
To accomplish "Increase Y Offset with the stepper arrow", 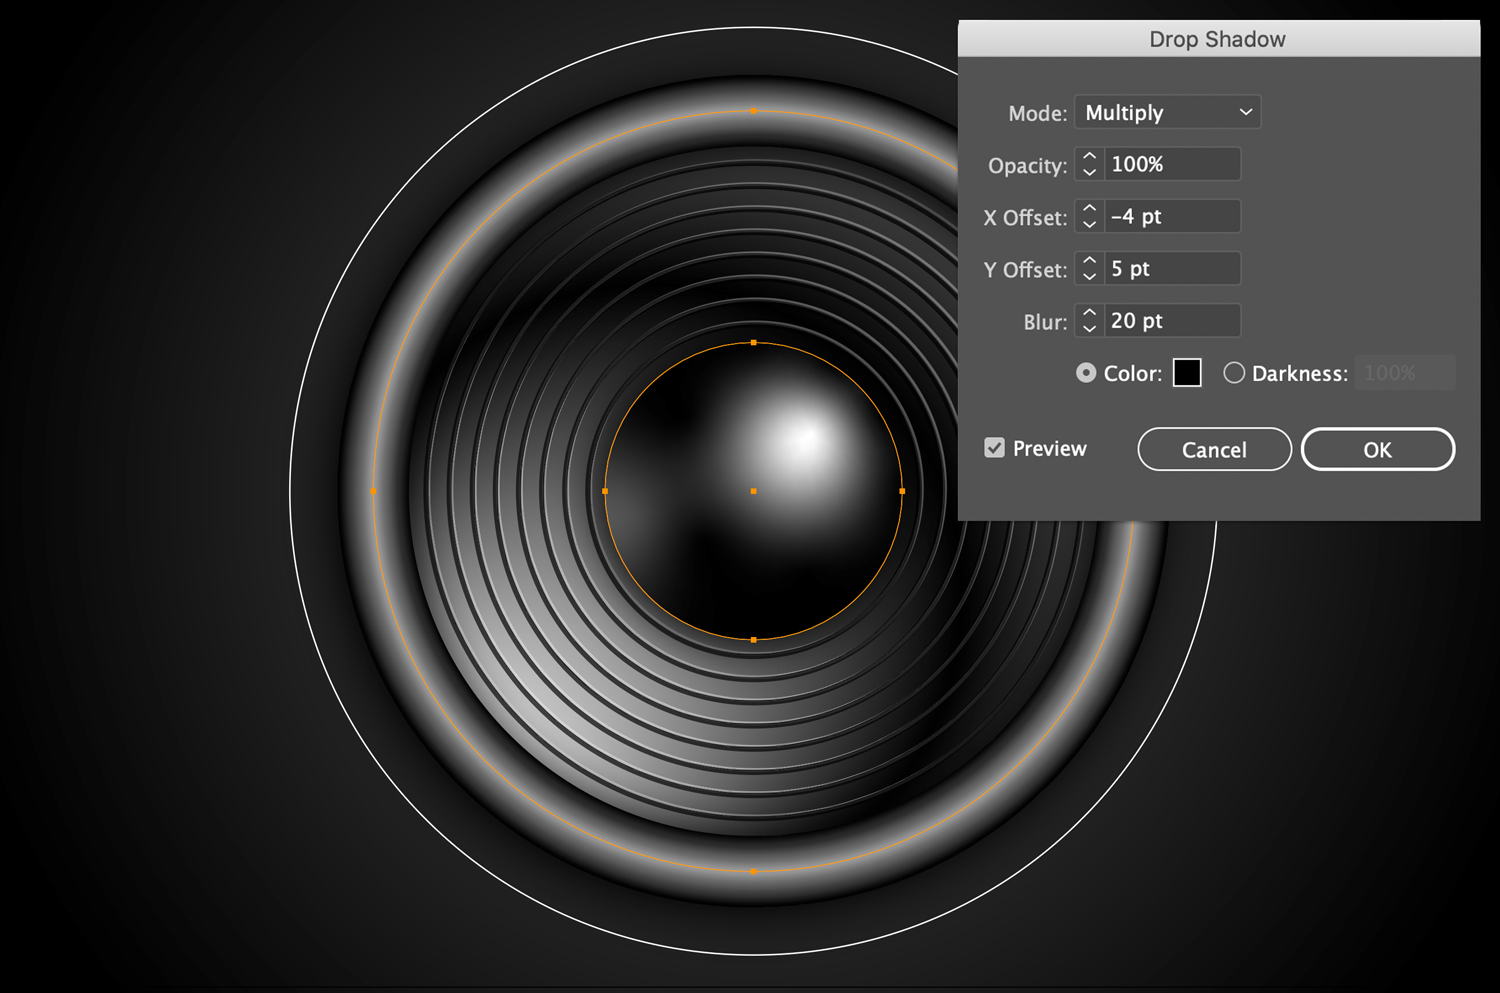I will [1089, 262].
